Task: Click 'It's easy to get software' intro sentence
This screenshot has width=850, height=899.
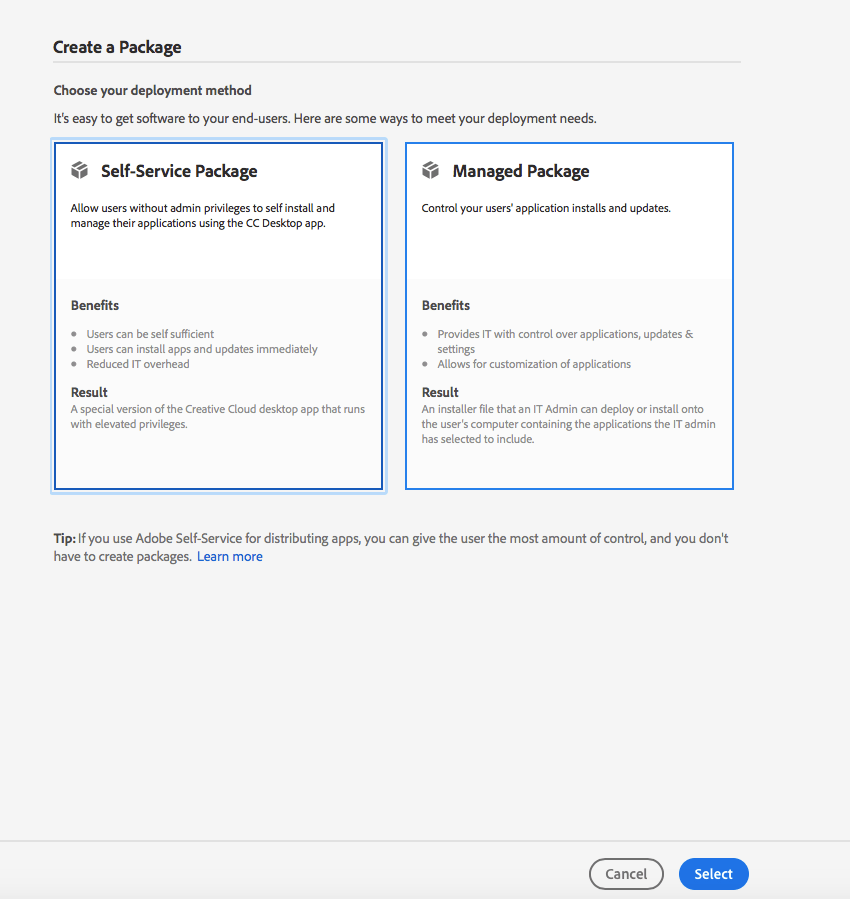Action: pyautogui.click(x=325, y=119)
